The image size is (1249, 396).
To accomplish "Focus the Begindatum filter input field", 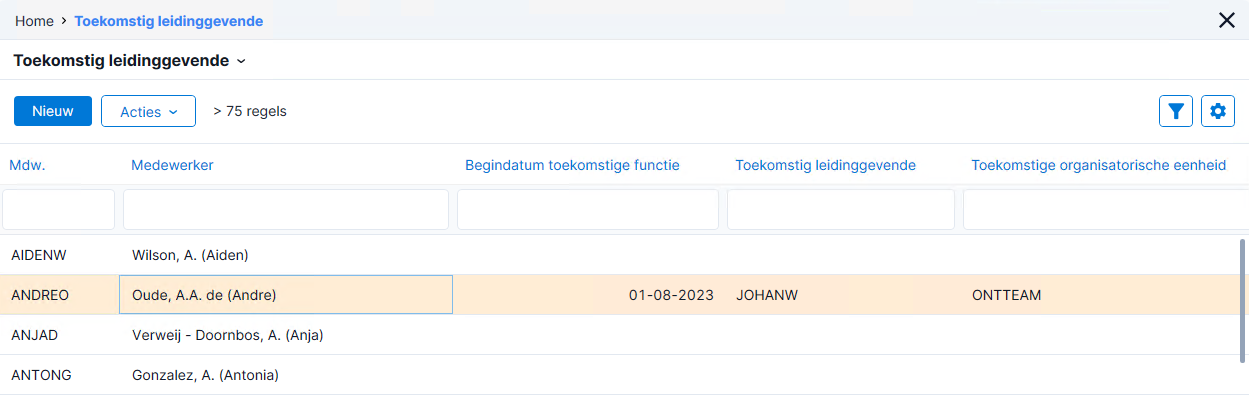I will pos(588,210).
